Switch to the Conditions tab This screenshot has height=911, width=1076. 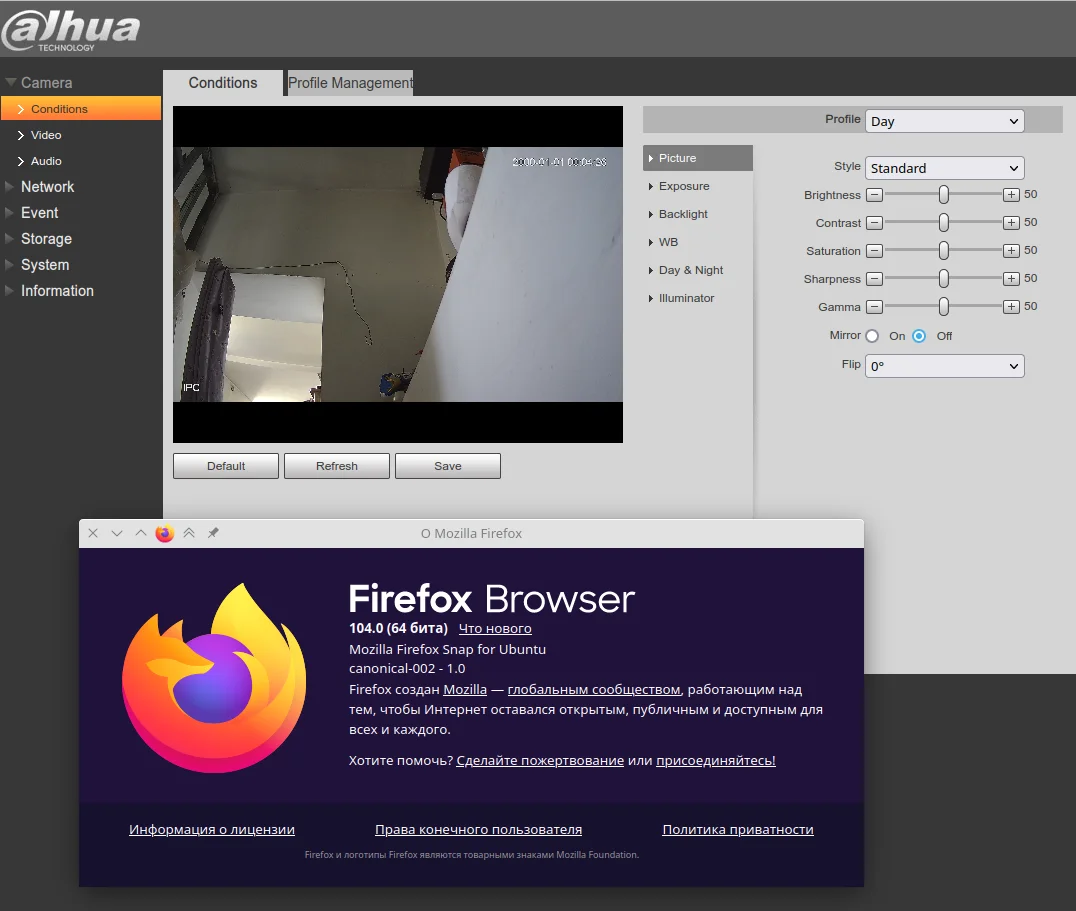click(223, 83)
